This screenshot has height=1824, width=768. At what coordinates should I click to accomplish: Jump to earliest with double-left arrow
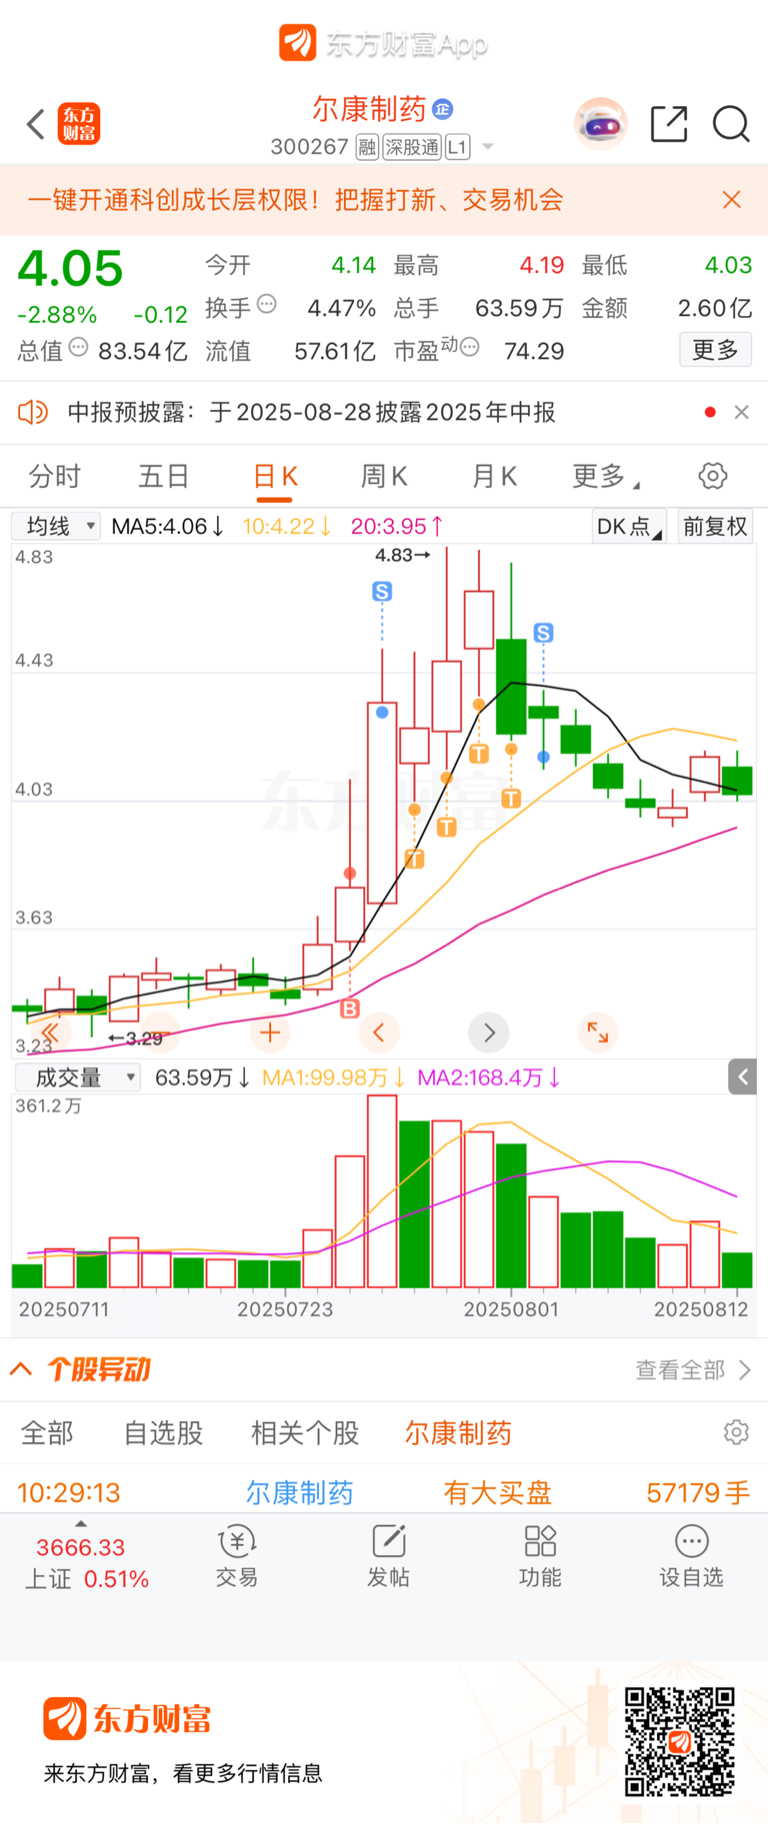(x=49, y=1033)
